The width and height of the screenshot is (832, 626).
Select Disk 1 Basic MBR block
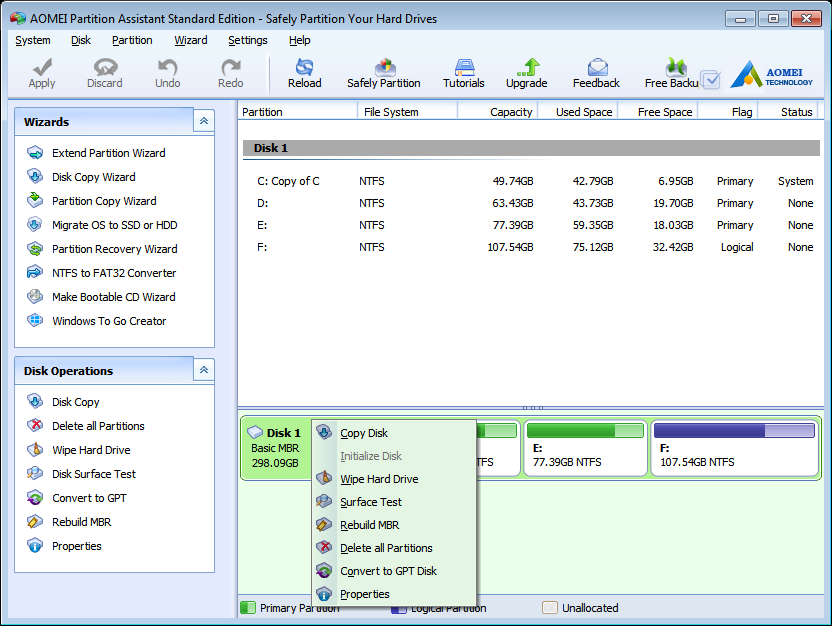(x=276, y=448)
